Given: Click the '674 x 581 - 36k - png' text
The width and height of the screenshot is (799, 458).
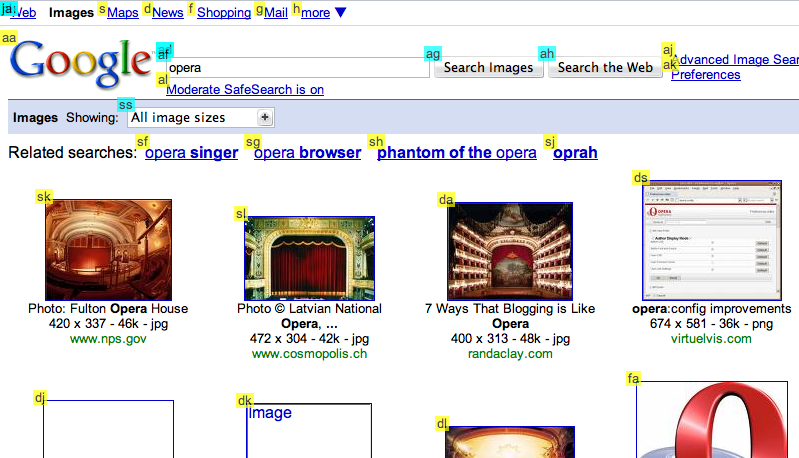Looking at the screenshot, I should click(x=711, y=324).
